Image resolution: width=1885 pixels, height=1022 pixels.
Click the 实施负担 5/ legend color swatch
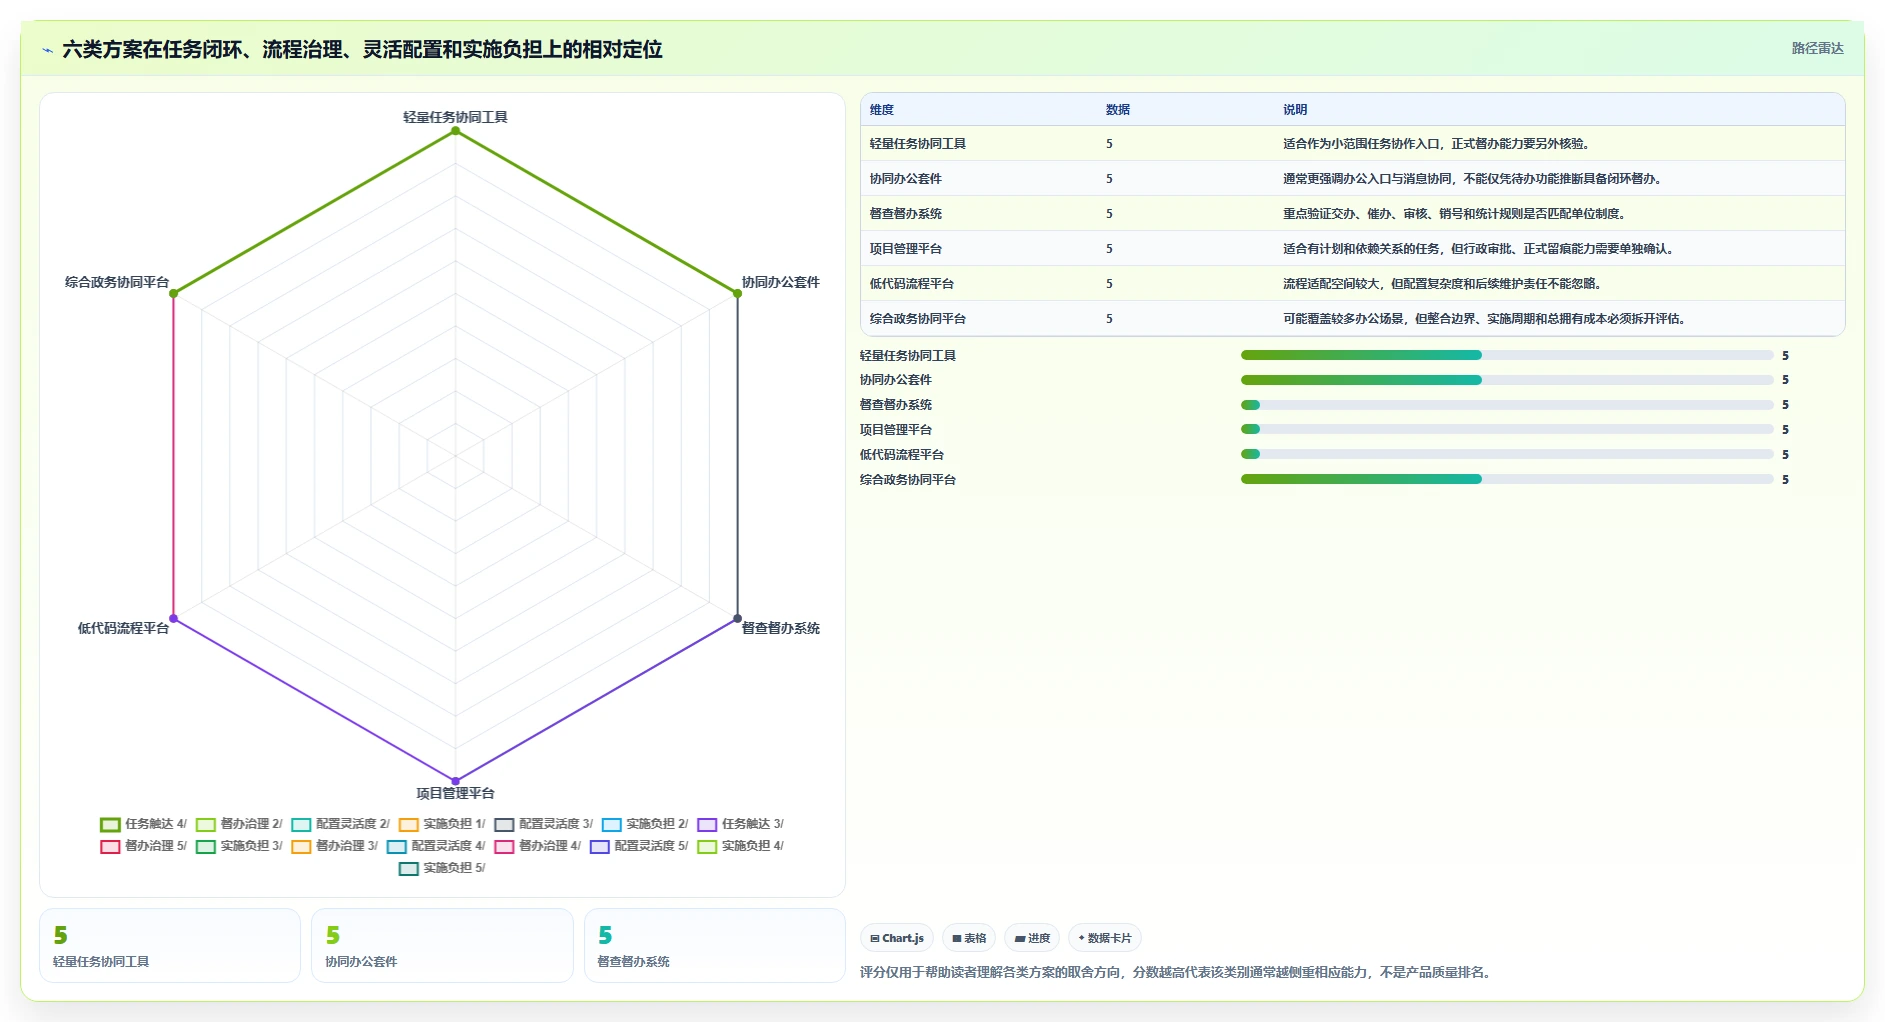tap(408, 869)
